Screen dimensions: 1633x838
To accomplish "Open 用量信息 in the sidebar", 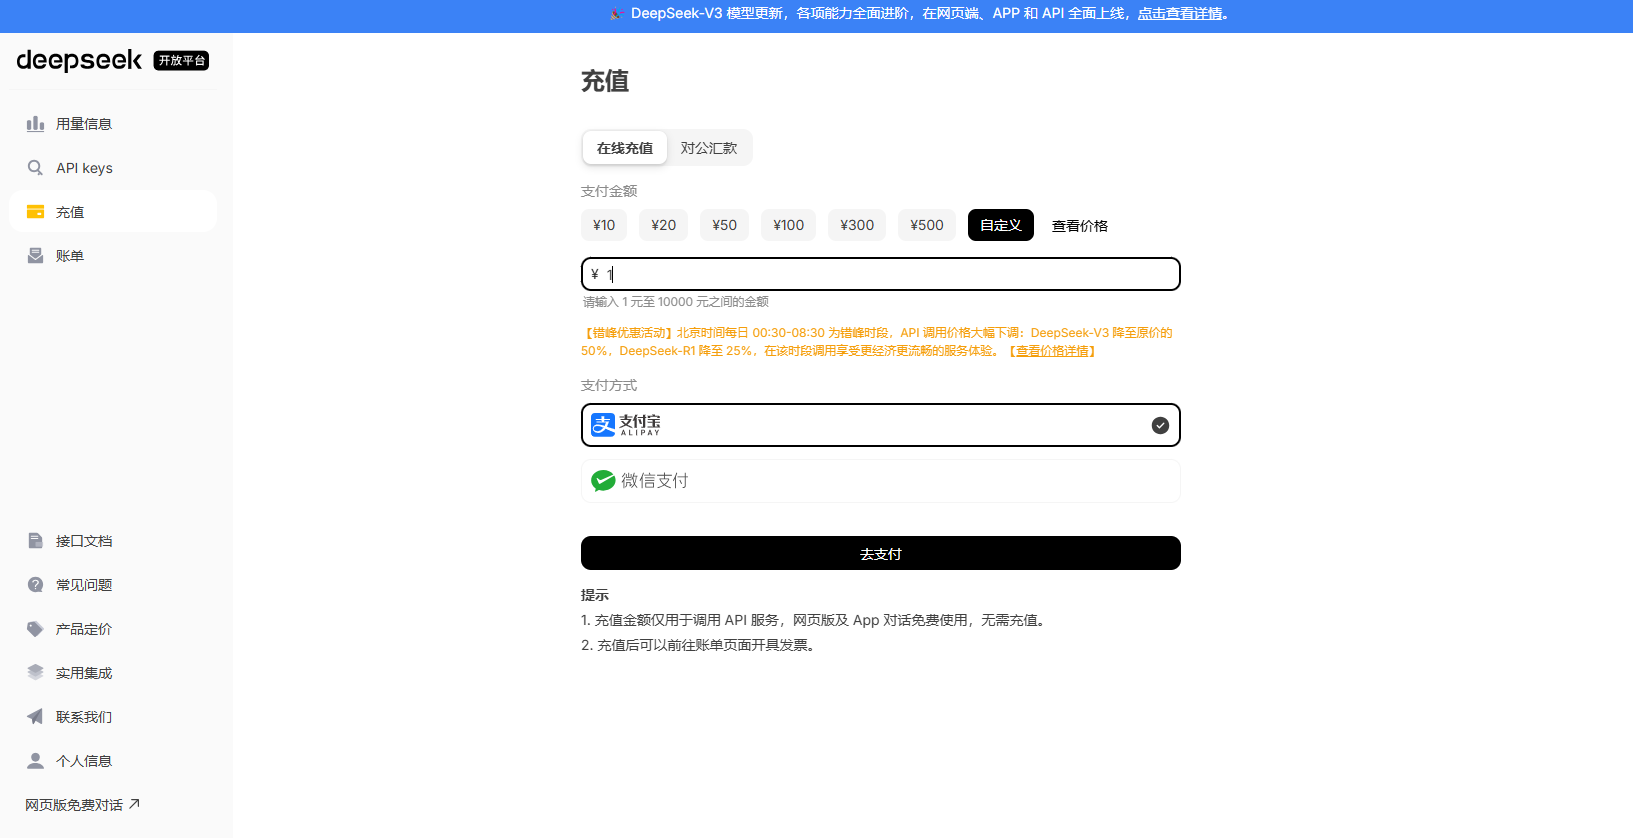I will pos(113,124).
